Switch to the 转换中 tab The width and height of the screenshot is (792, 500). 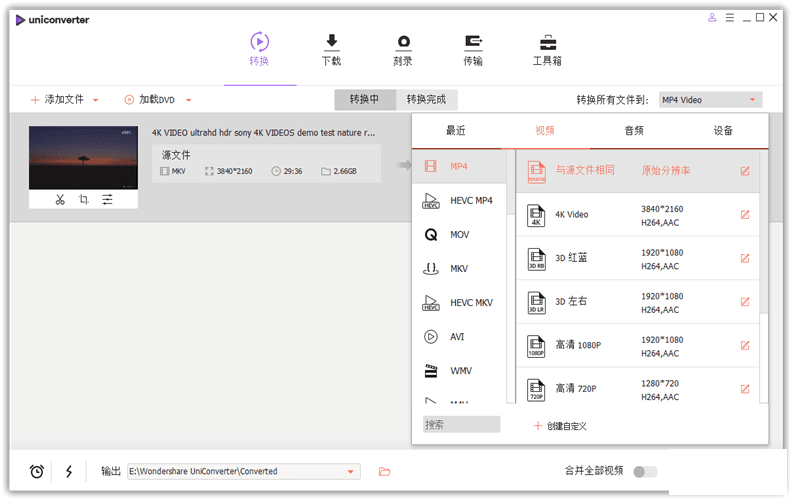365,99
